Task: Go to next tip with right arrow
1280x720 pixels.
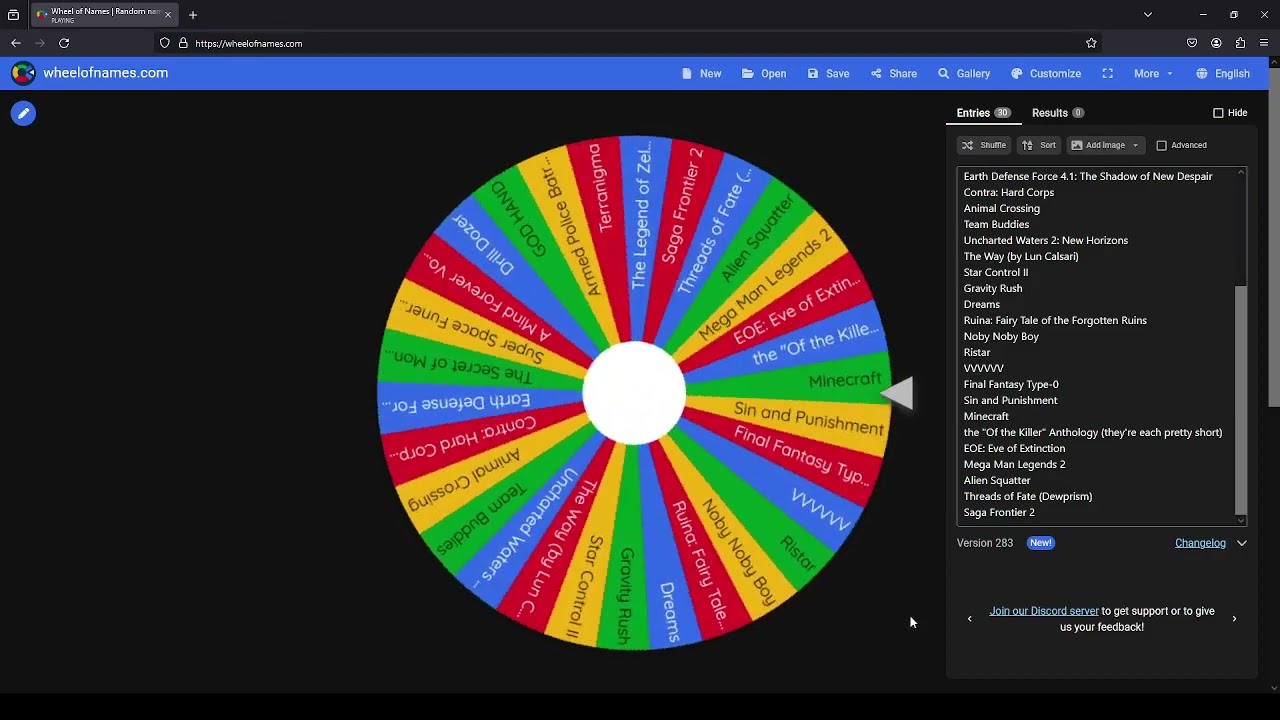Action: [1234, 619]
